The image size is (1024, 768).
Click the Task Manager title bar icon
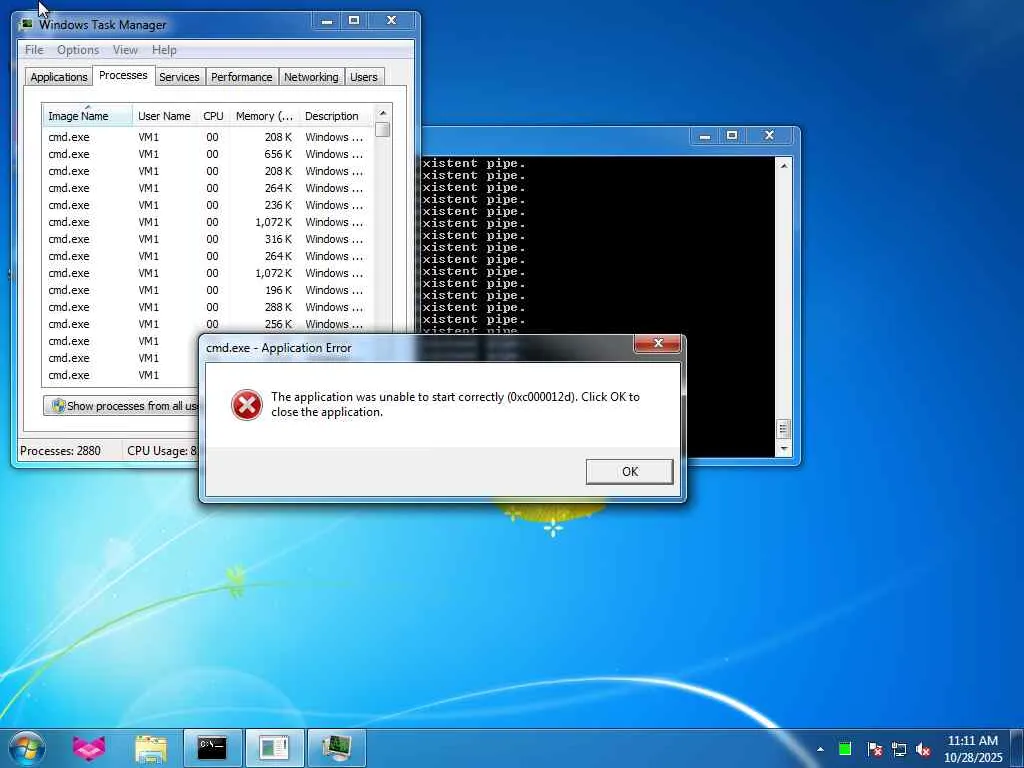click(x=26, y=24)
